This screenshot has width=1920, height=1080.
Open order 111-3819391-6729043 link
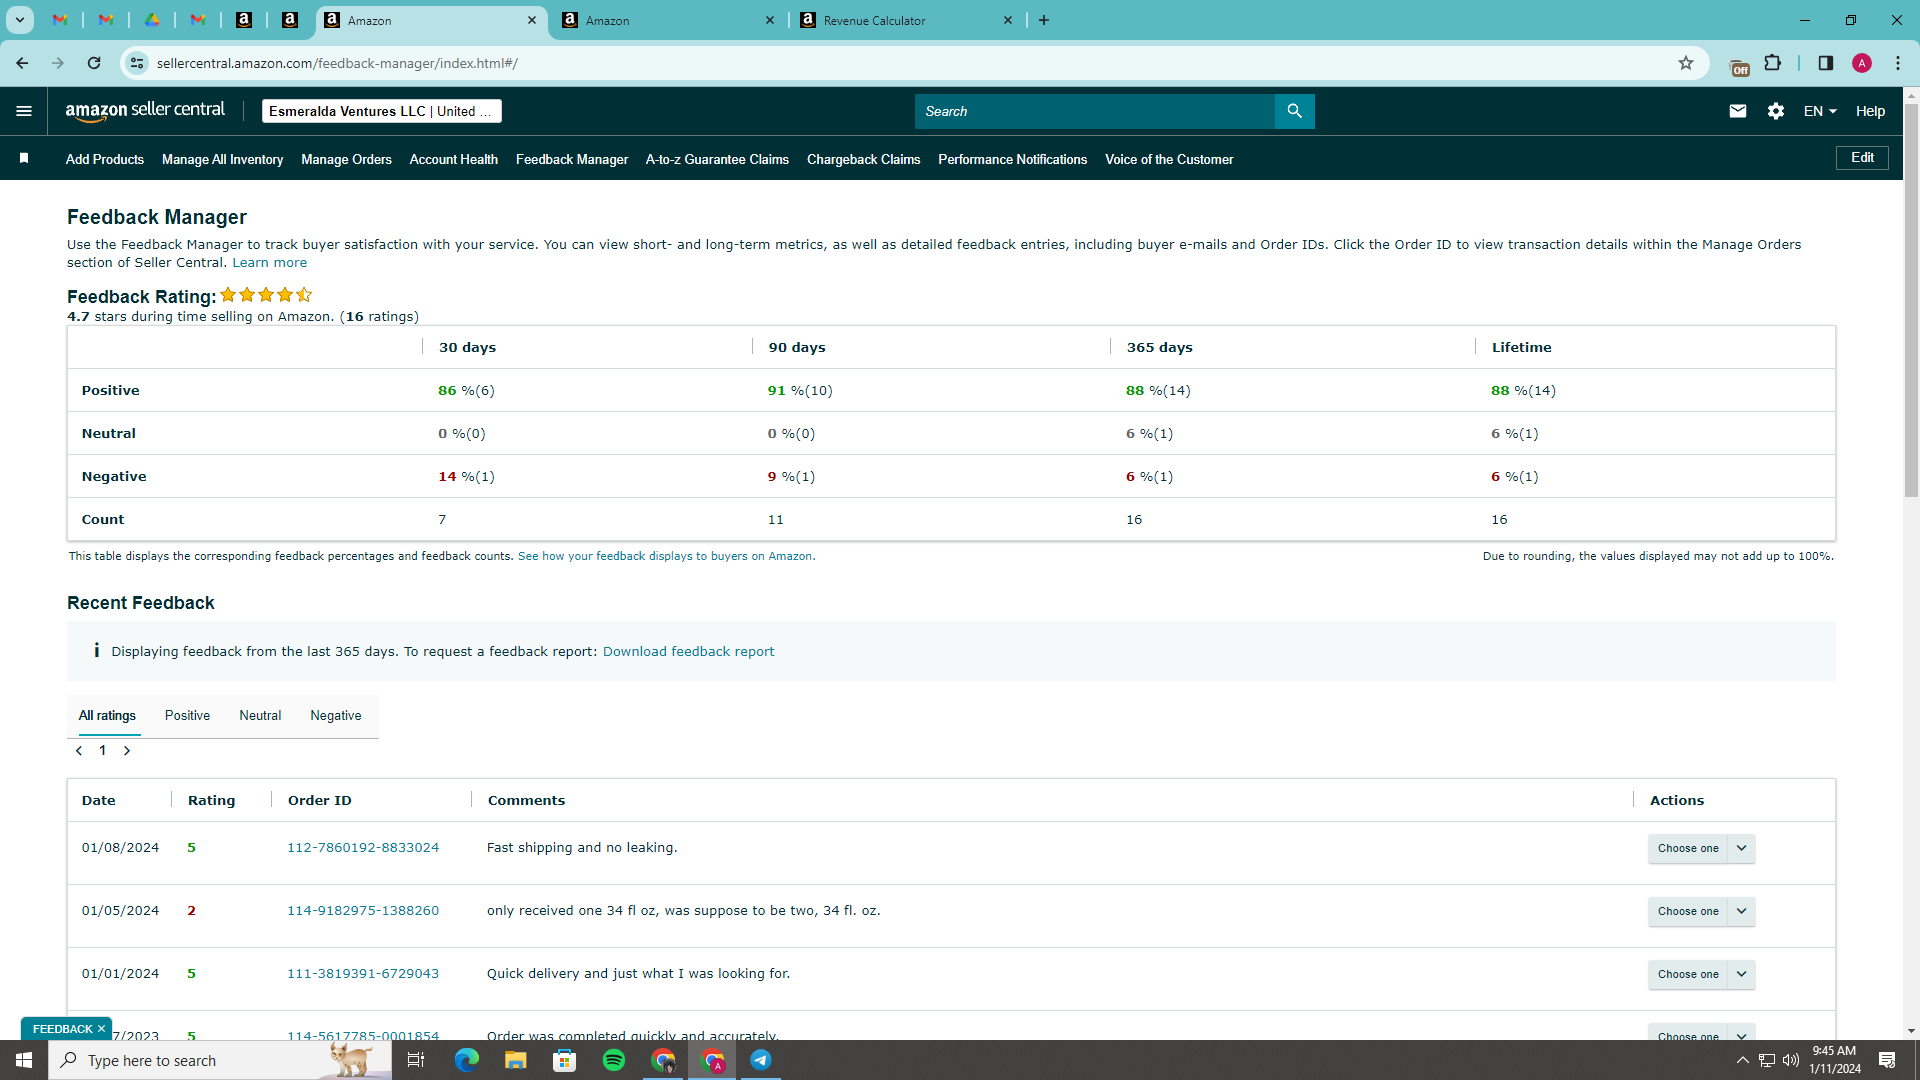tap(363, 974)
